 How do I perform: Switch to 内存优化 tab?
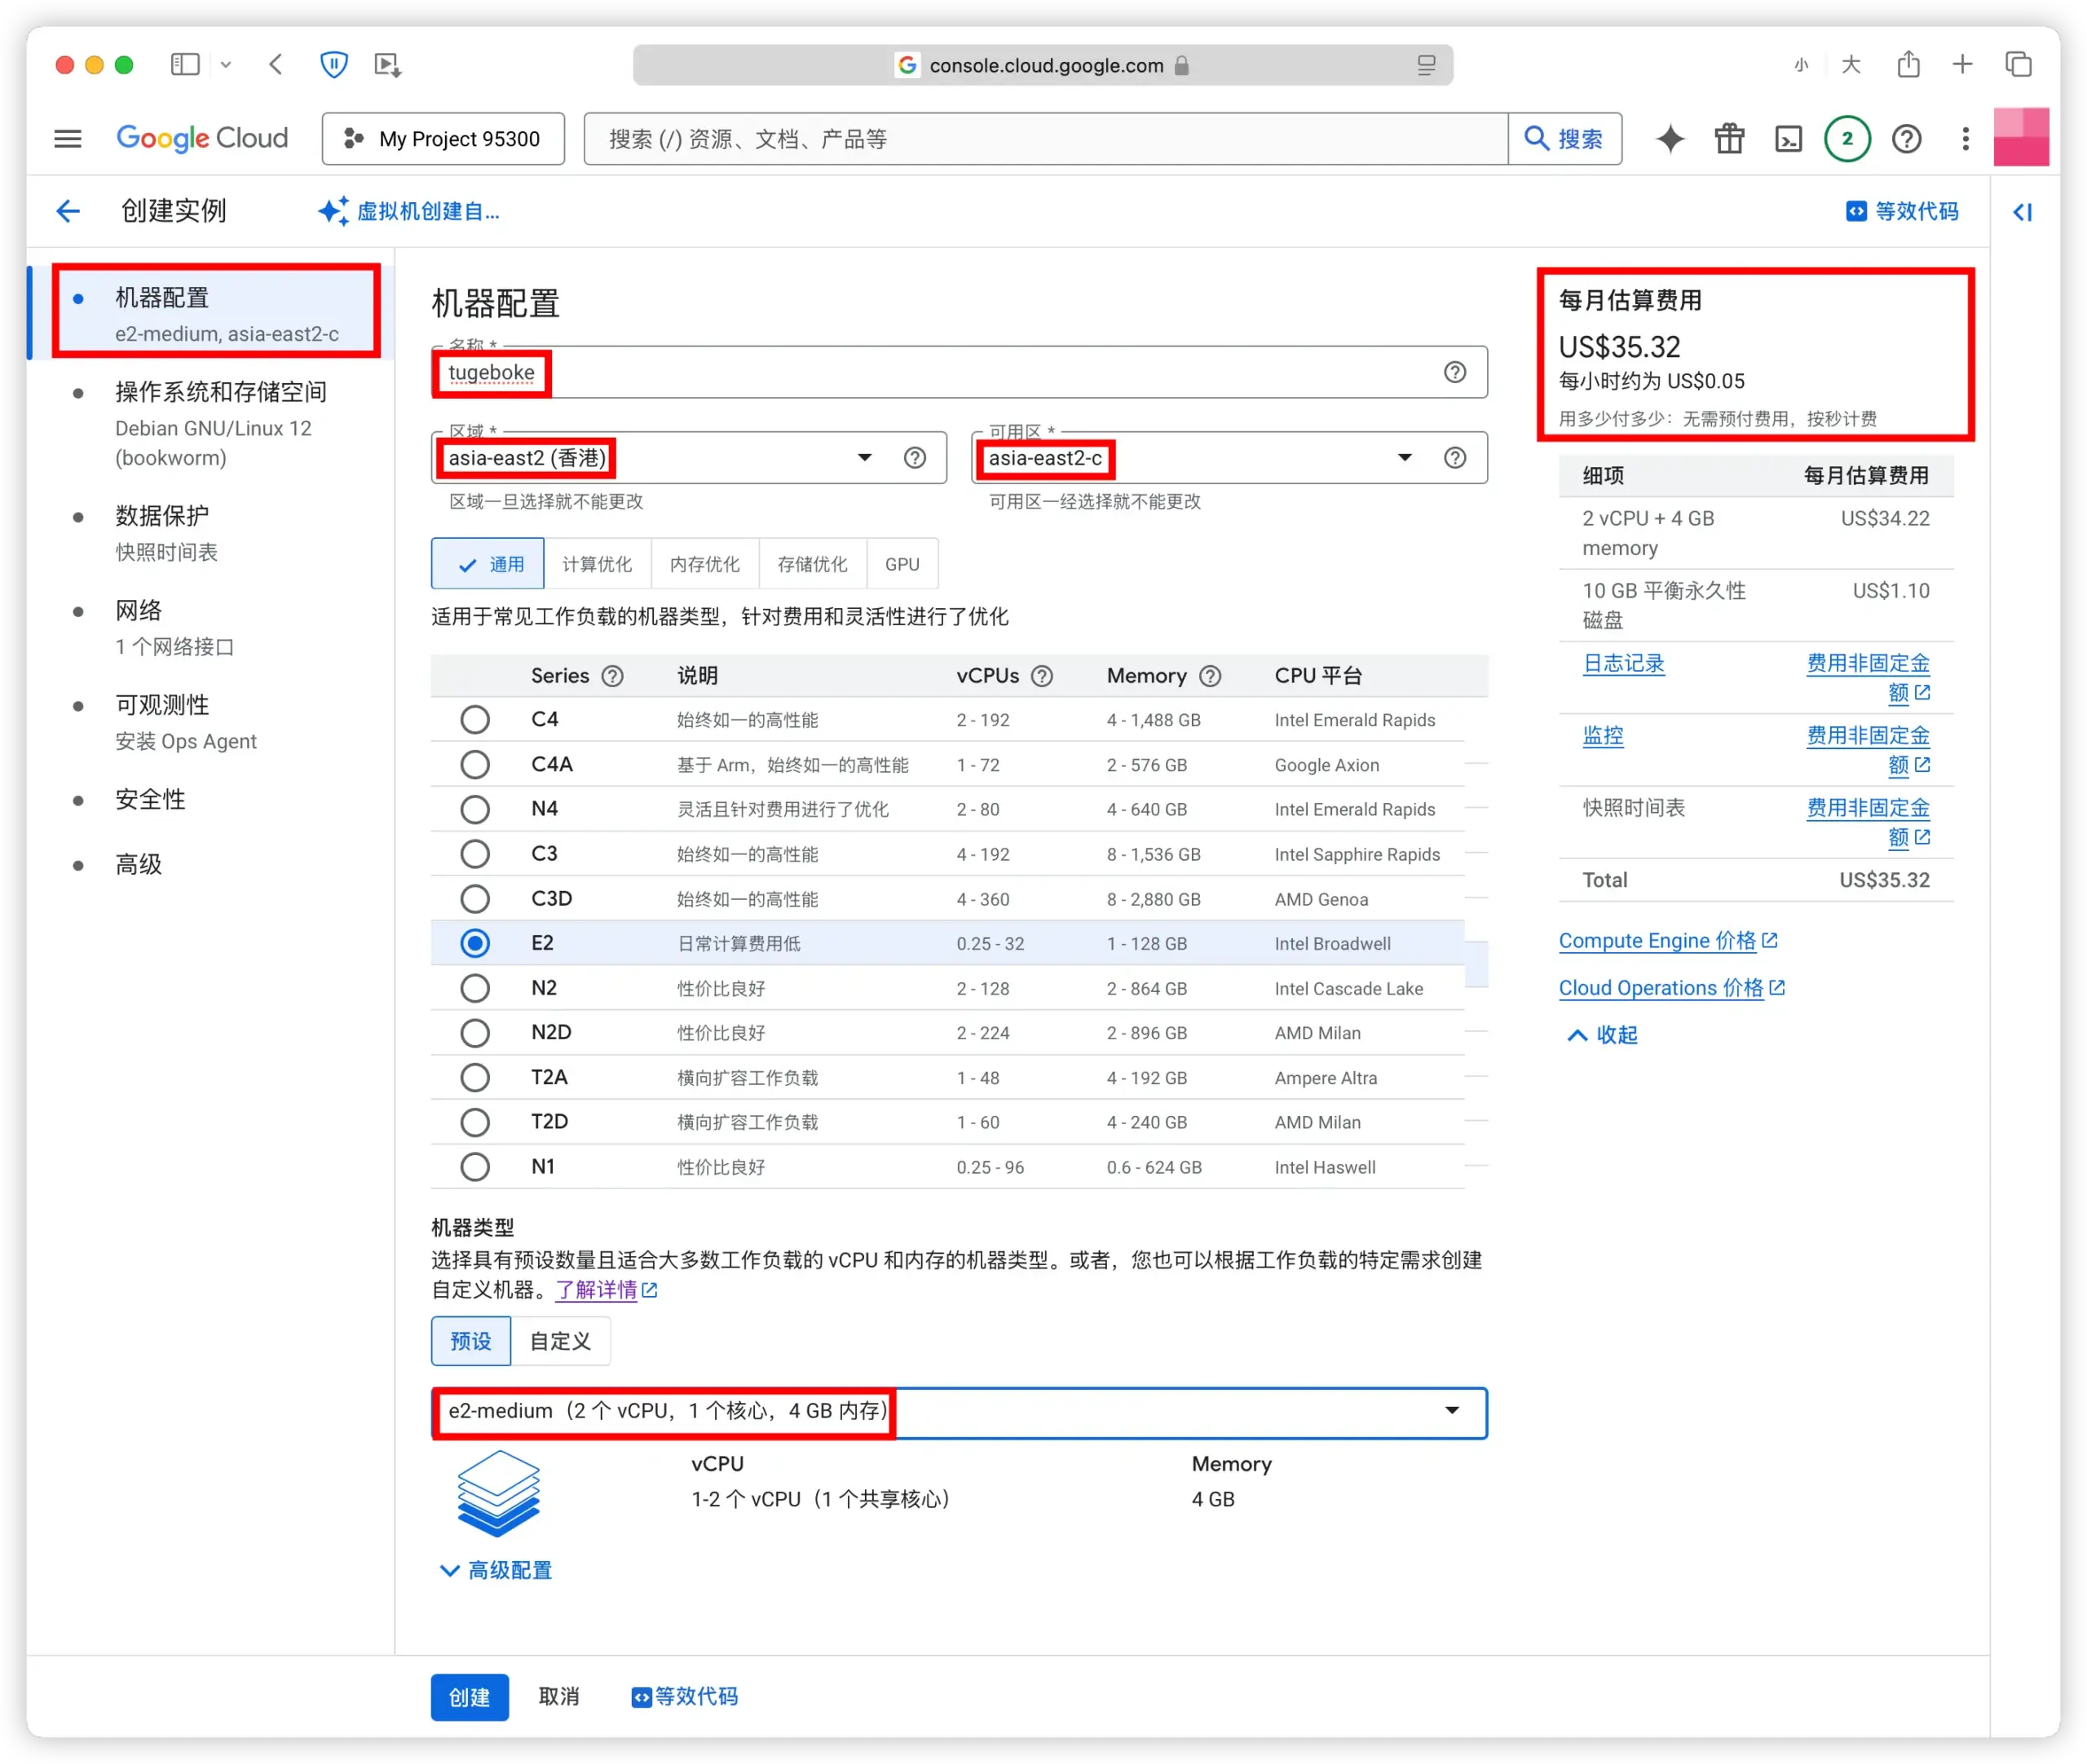(x=705, y=564)
